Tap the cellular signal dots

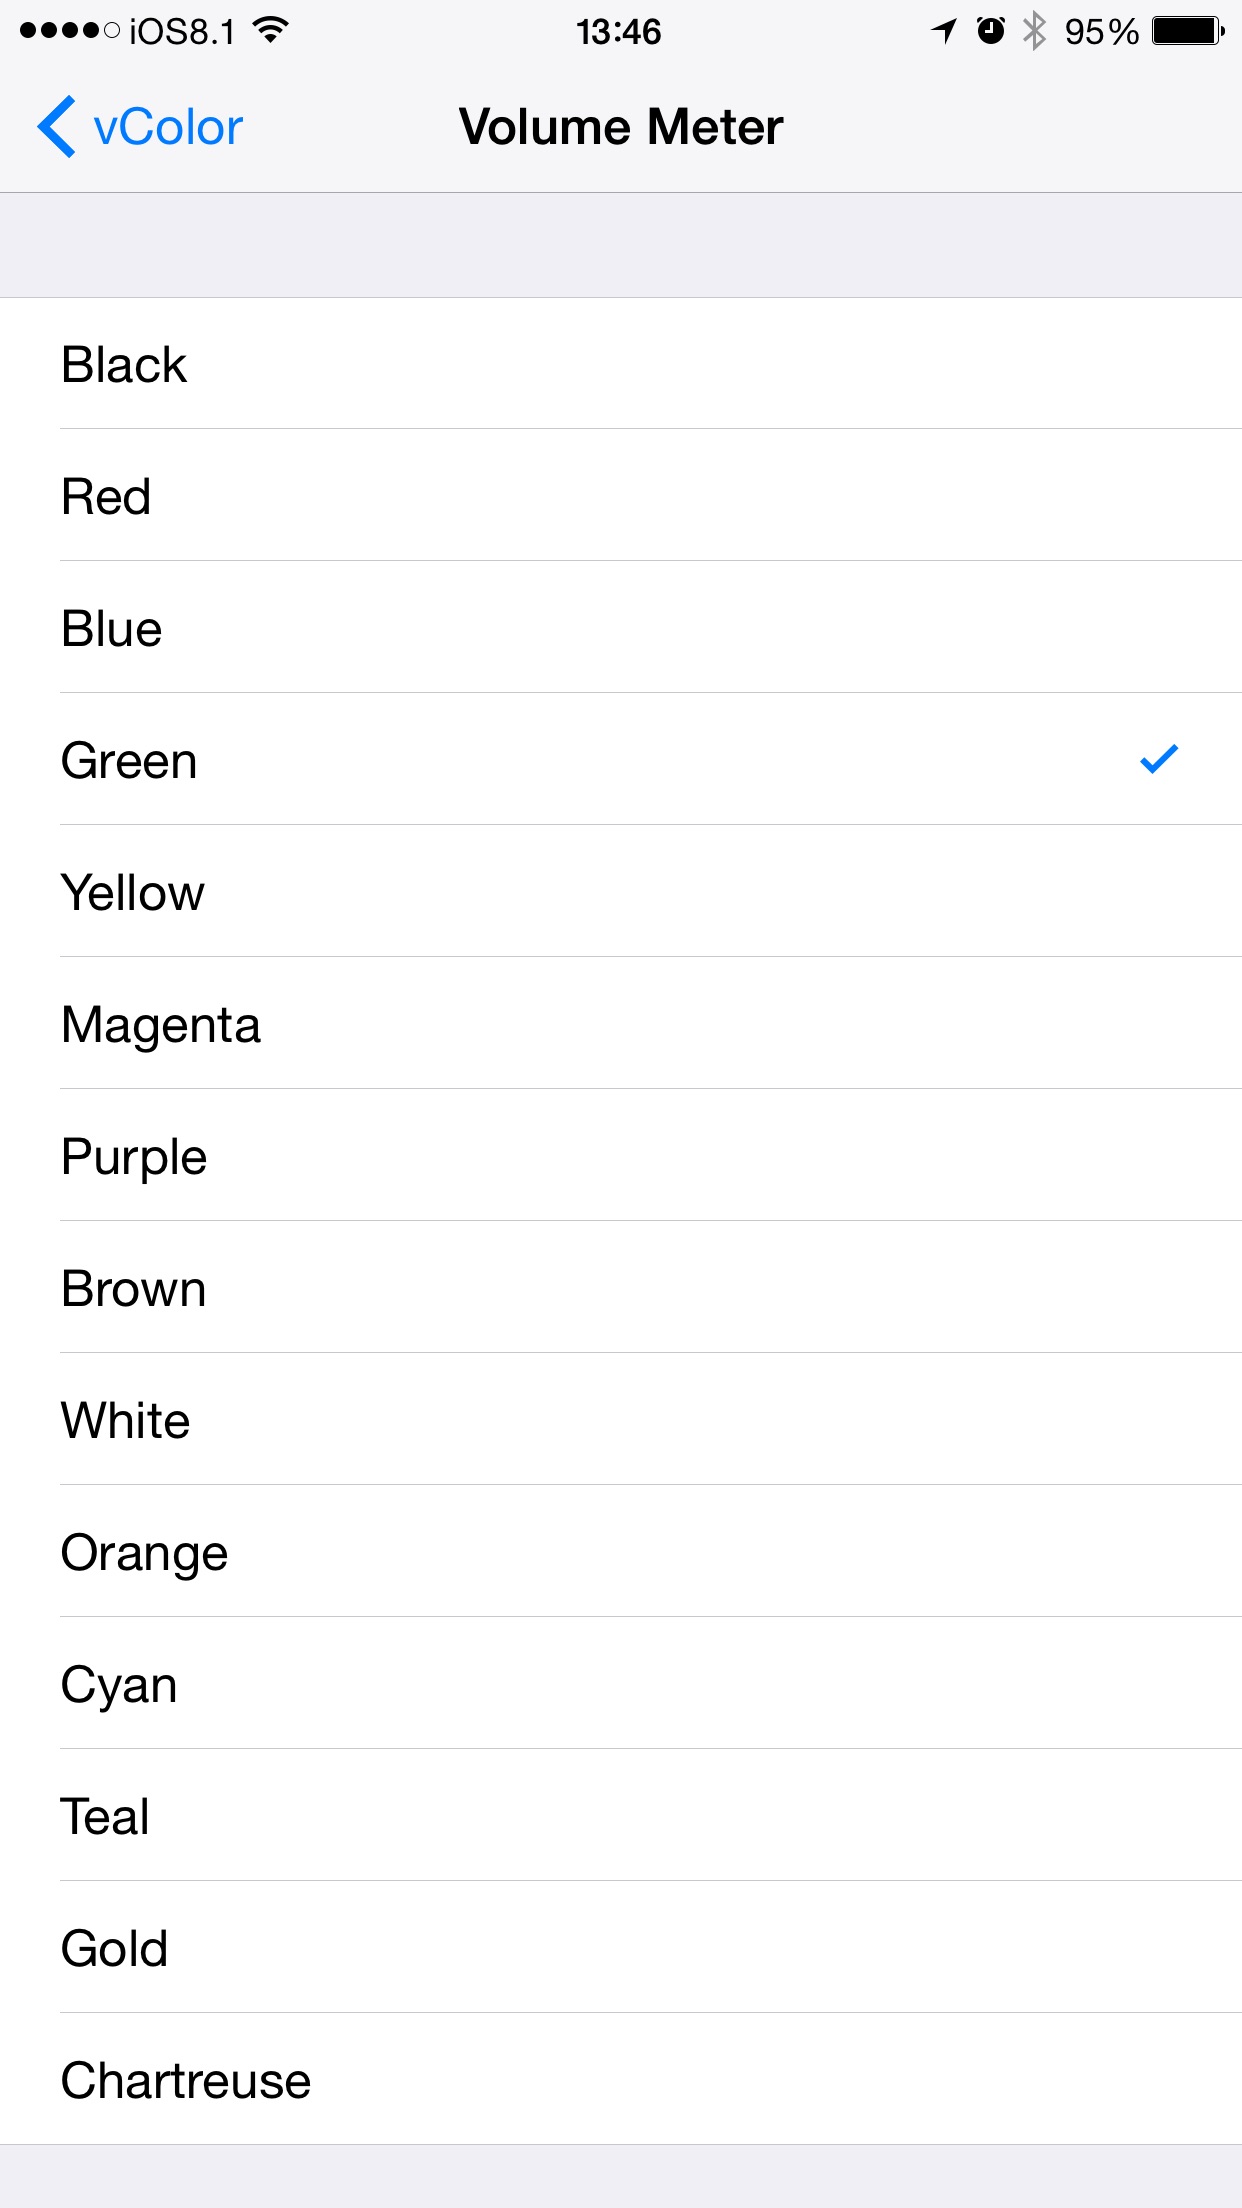(70, 31)
